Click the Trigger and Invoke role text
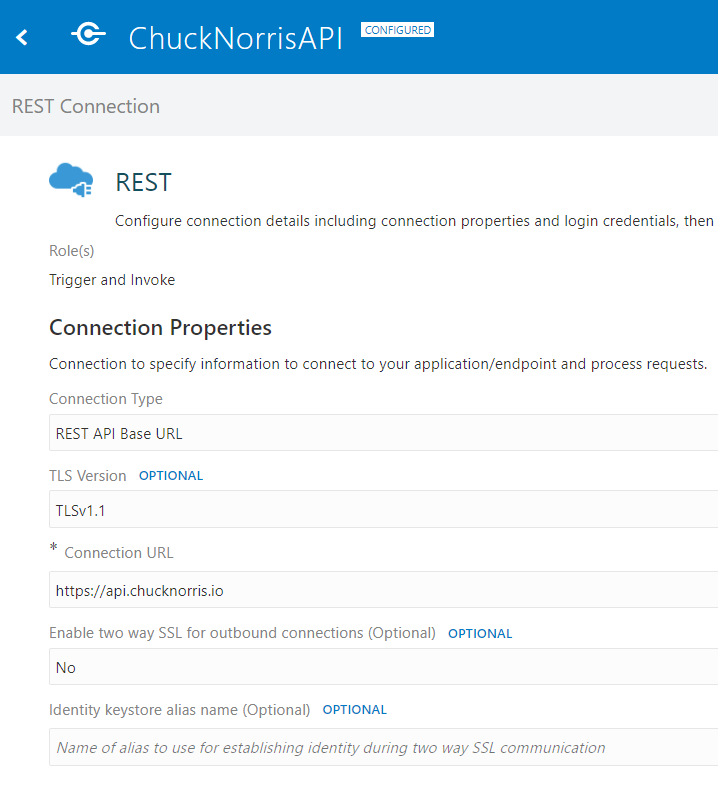This screenshot has width=718, height=789. tap(112, 280)
